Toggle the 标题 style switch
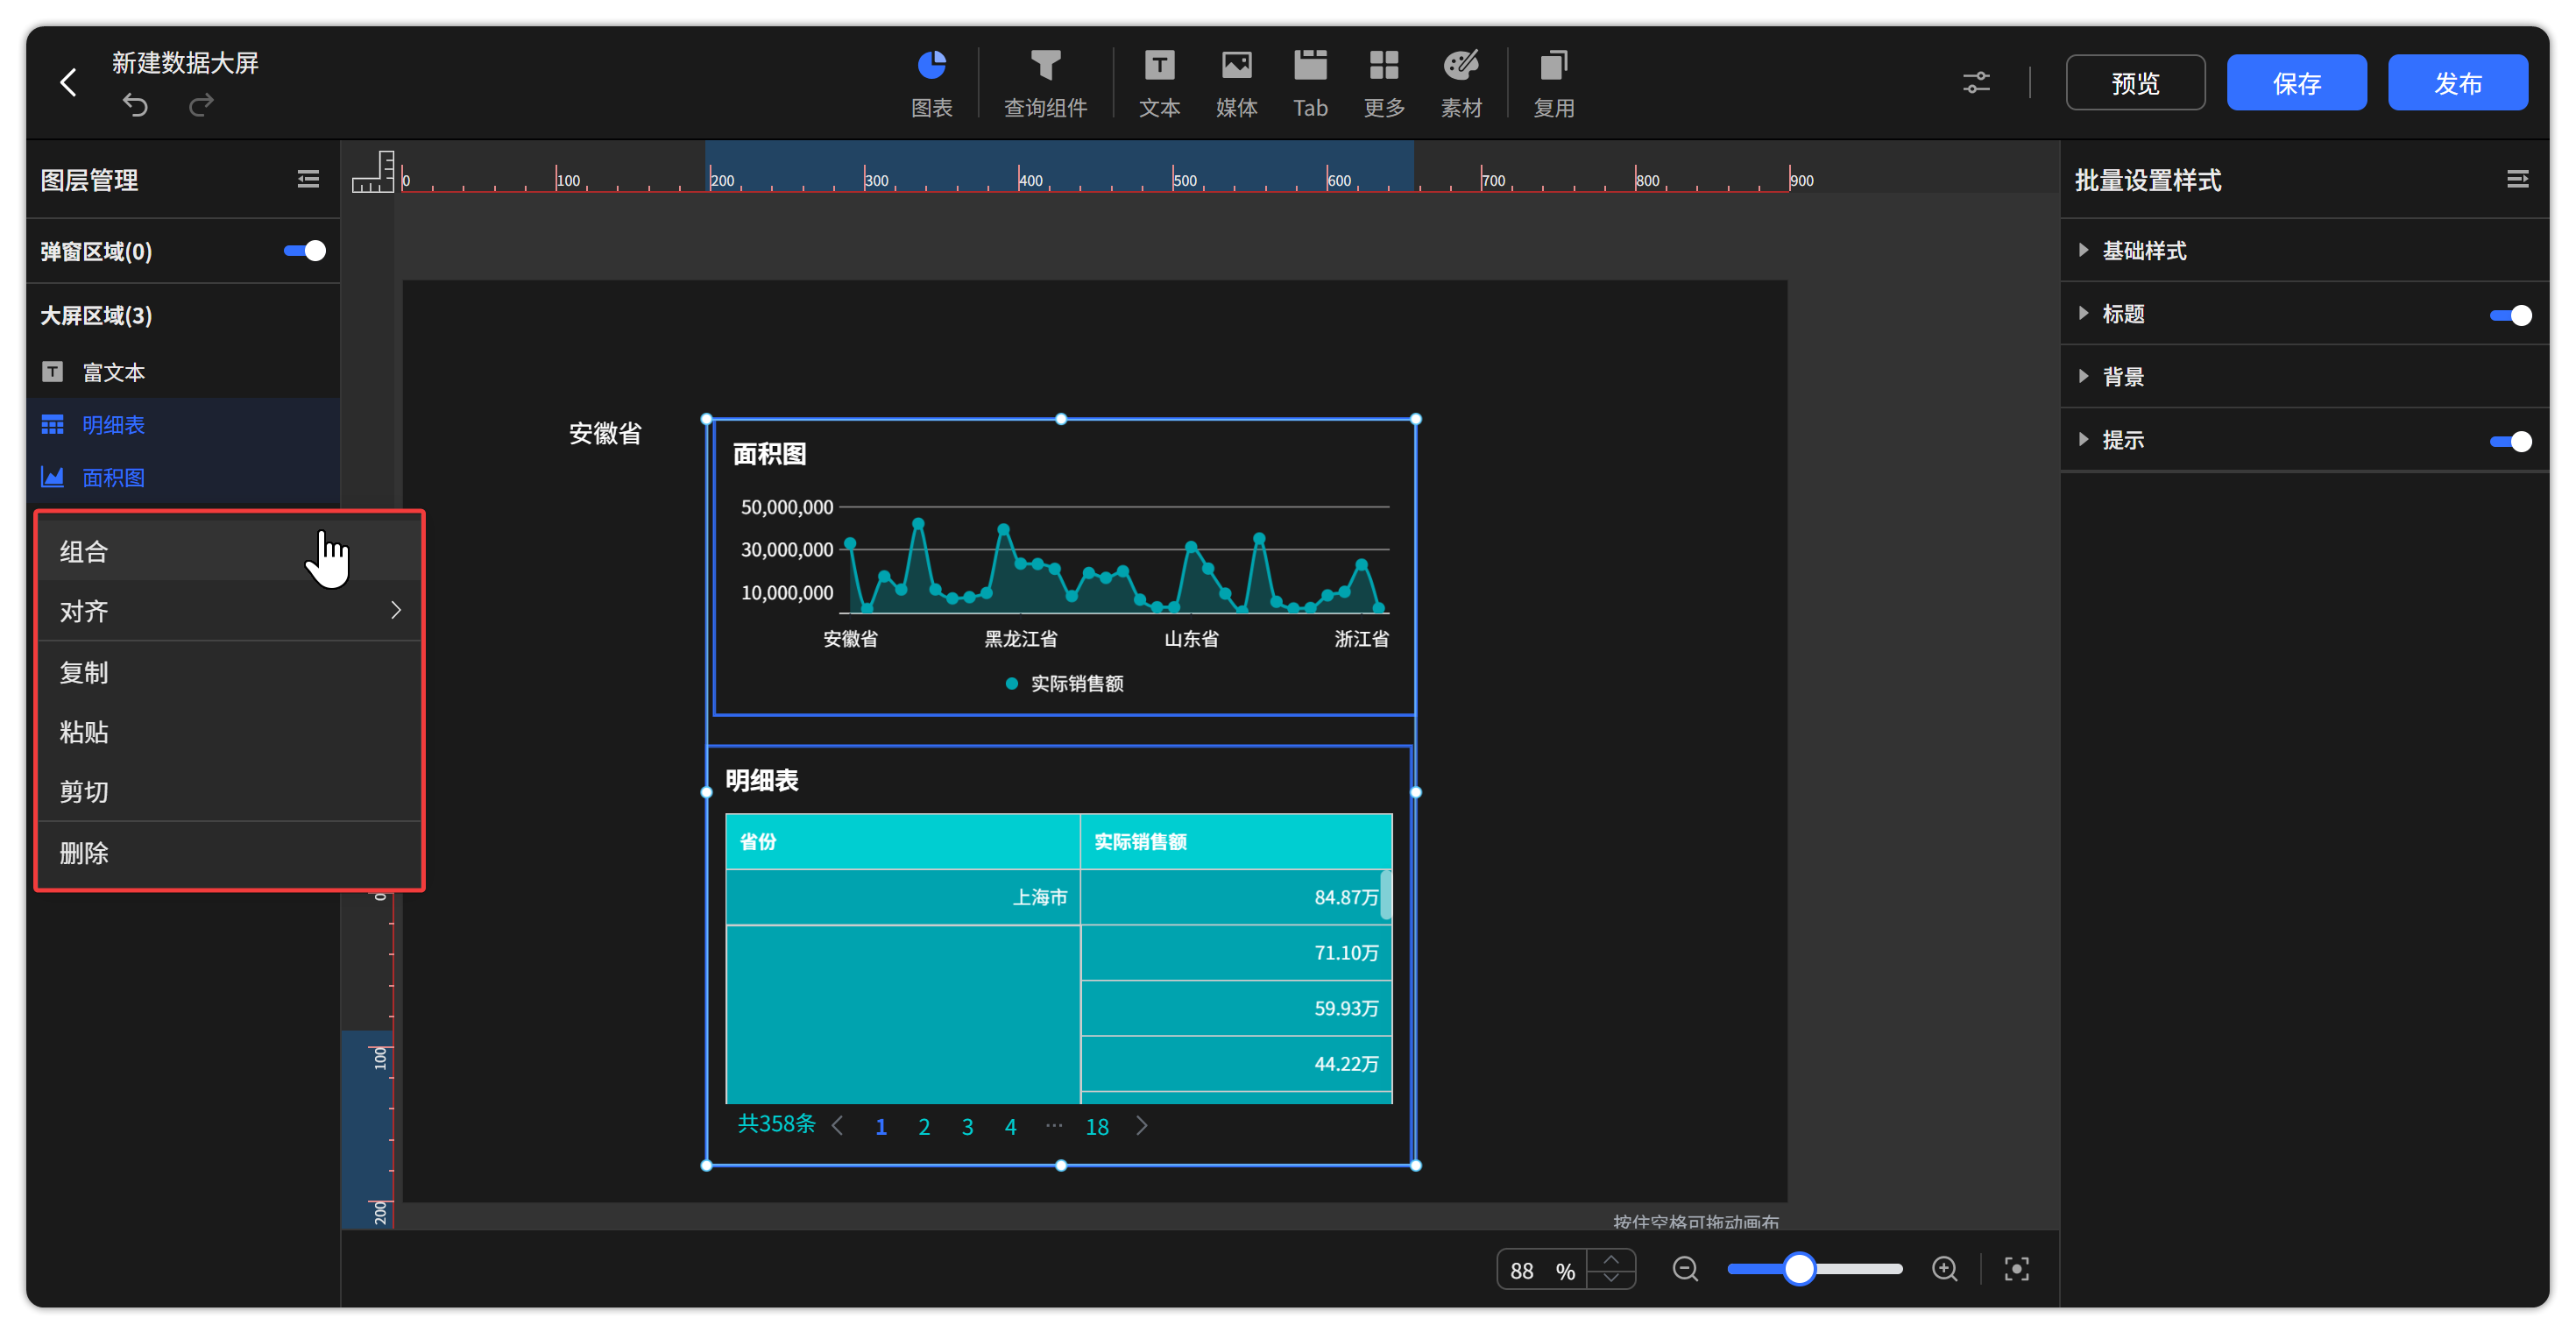Viewport: 2576px width, 1325px height. click(x=2510, y=315)
